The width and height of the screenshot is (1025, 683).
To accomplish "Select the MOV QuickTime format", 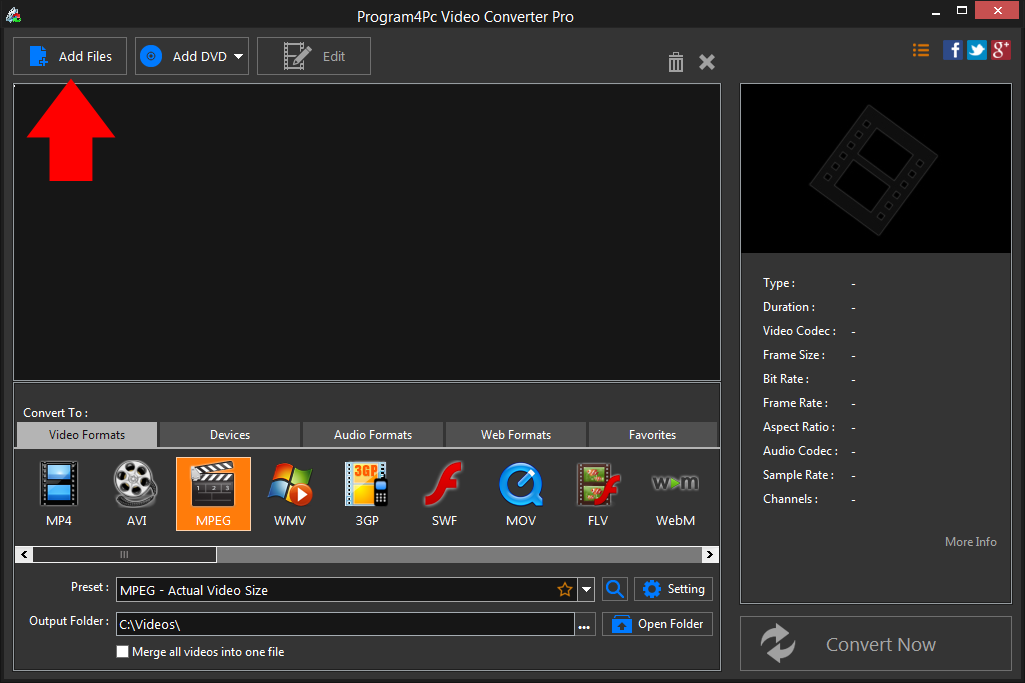I will 520,493.
